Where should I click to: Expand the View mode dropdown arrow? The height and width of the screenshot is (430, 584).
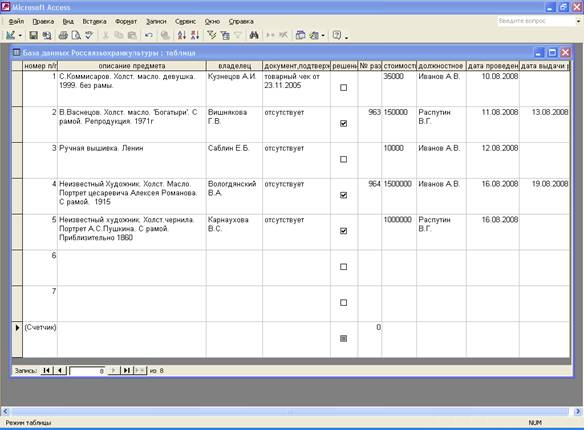point(20,36)
